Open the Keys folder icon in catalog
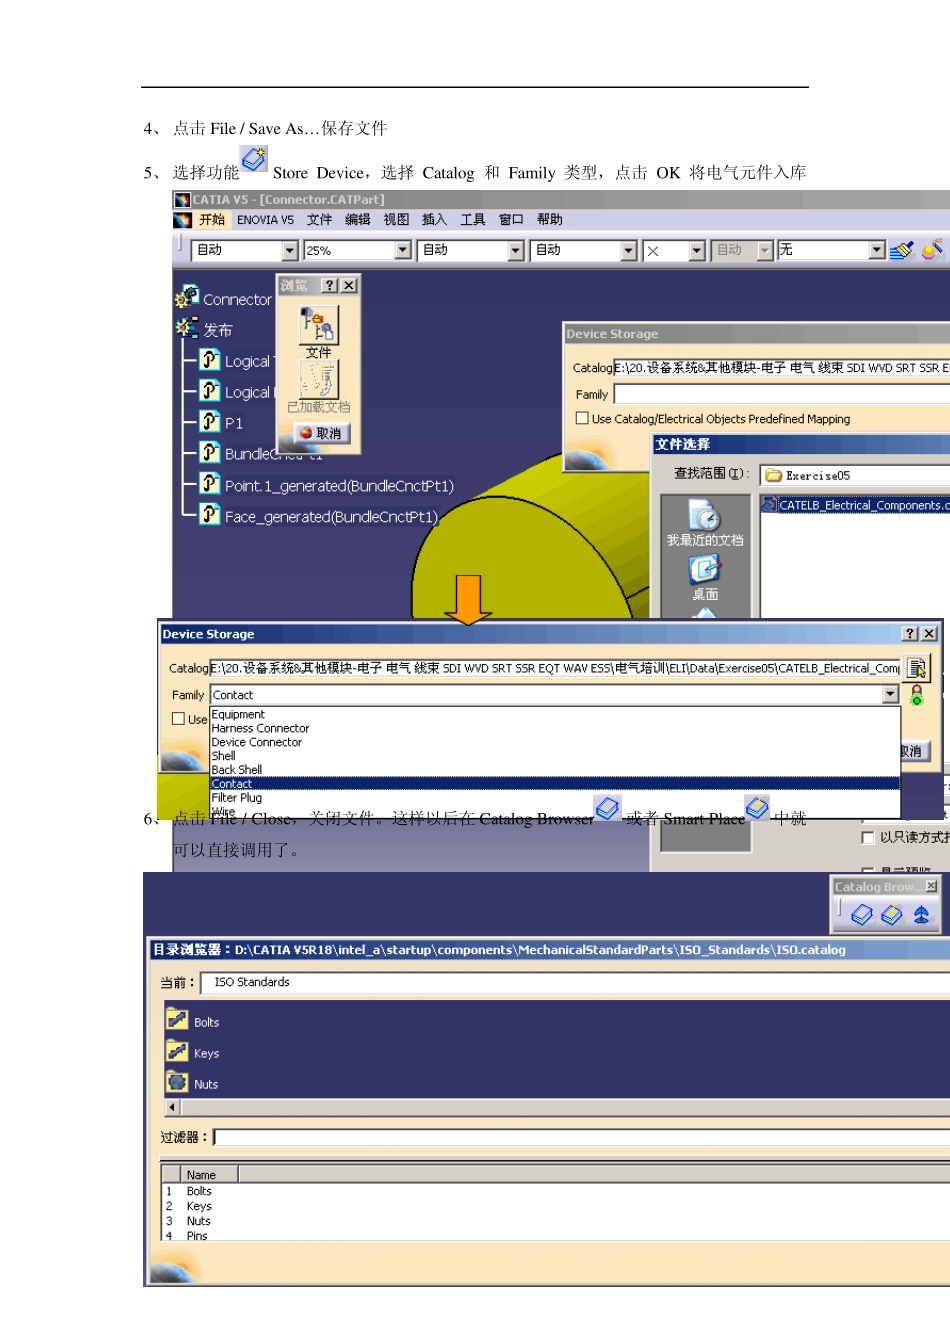The height and width of the screenshot is (1344, 950). coord(177,1051)
